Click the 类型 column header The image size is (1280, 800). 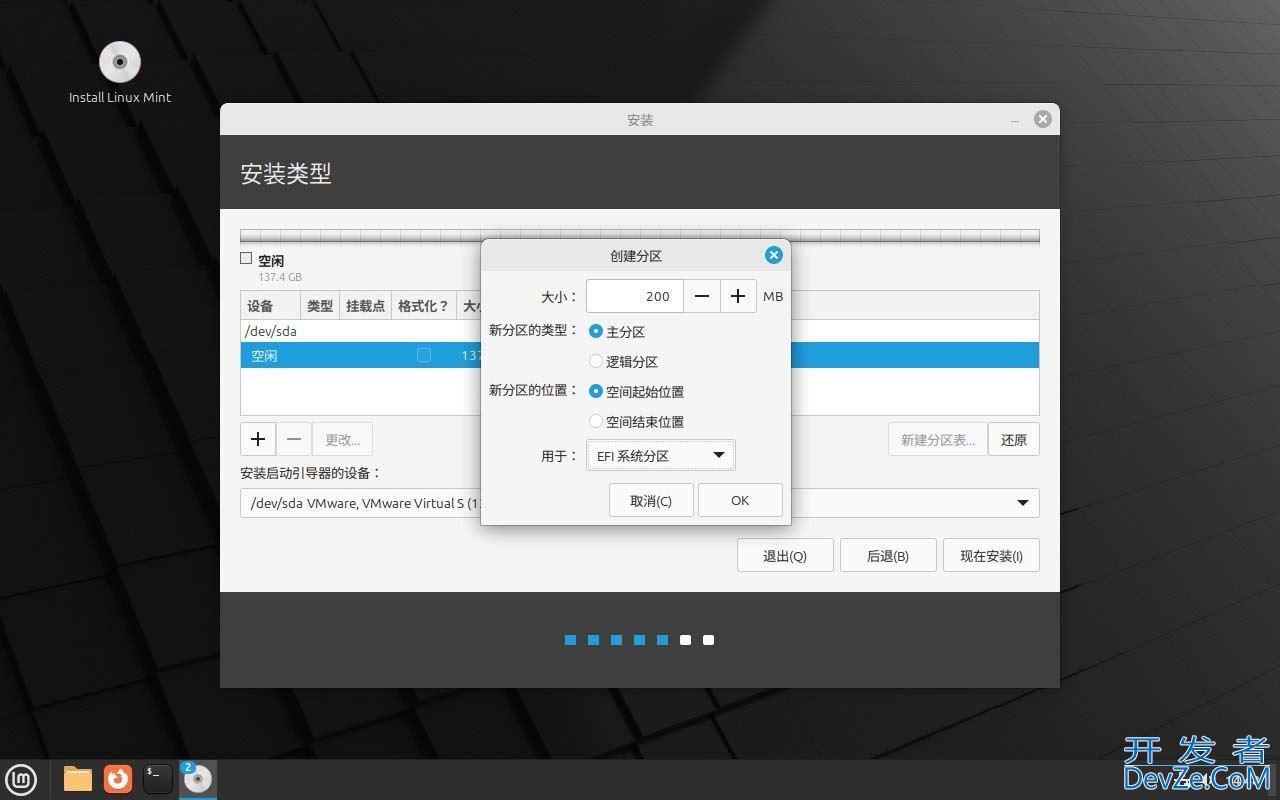(320, 306)
